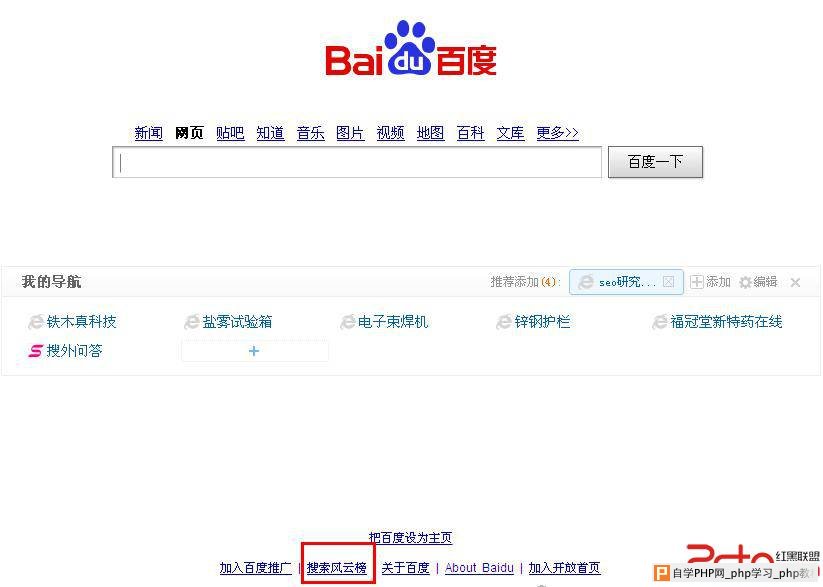
Task: Add a new navigation tile with plus
Action: (255, 351)
